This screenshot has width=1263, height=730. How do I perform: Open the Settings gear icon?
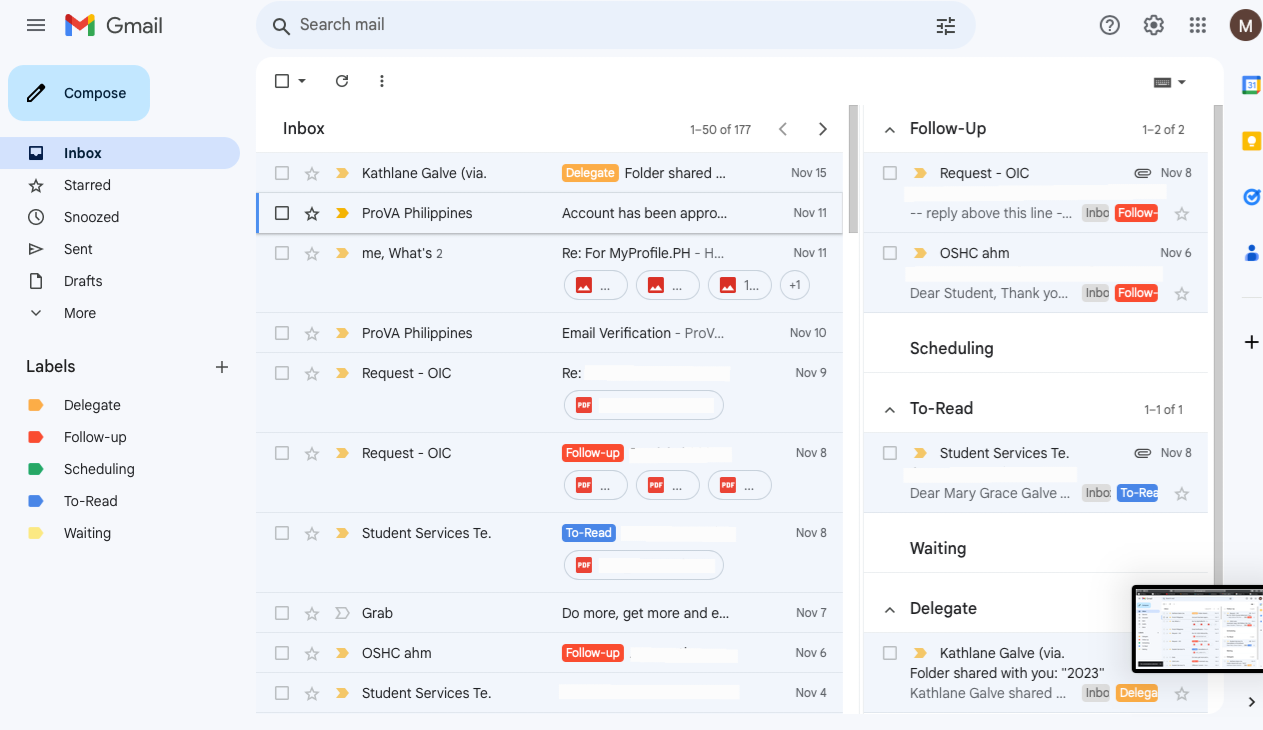[1154, 25]
